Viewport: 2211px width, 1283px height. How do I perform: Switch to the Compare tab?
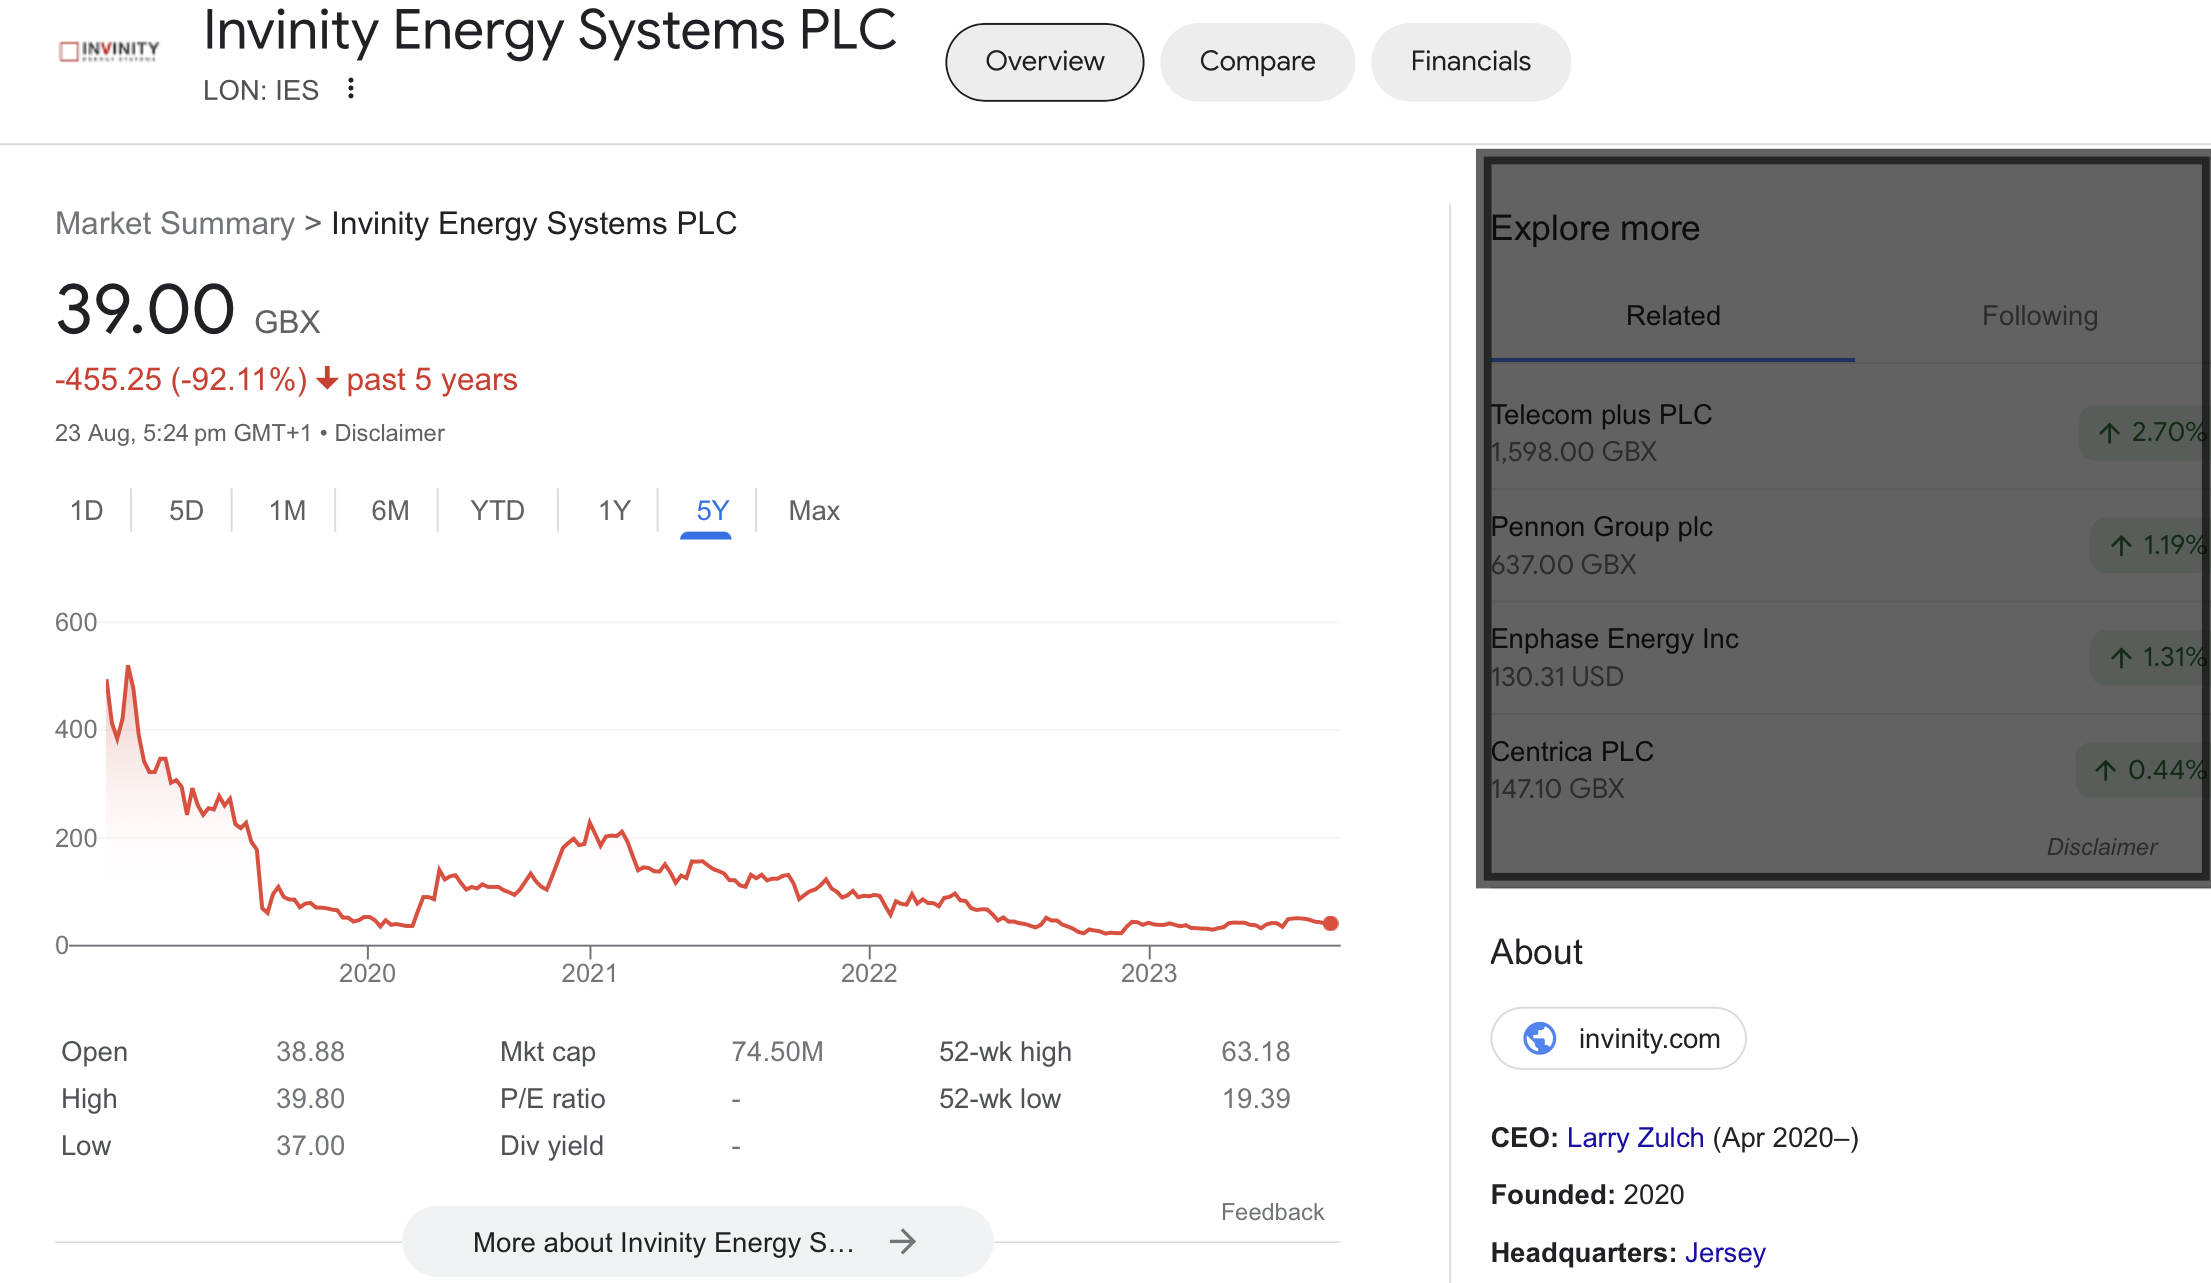tap(1257, 62)
